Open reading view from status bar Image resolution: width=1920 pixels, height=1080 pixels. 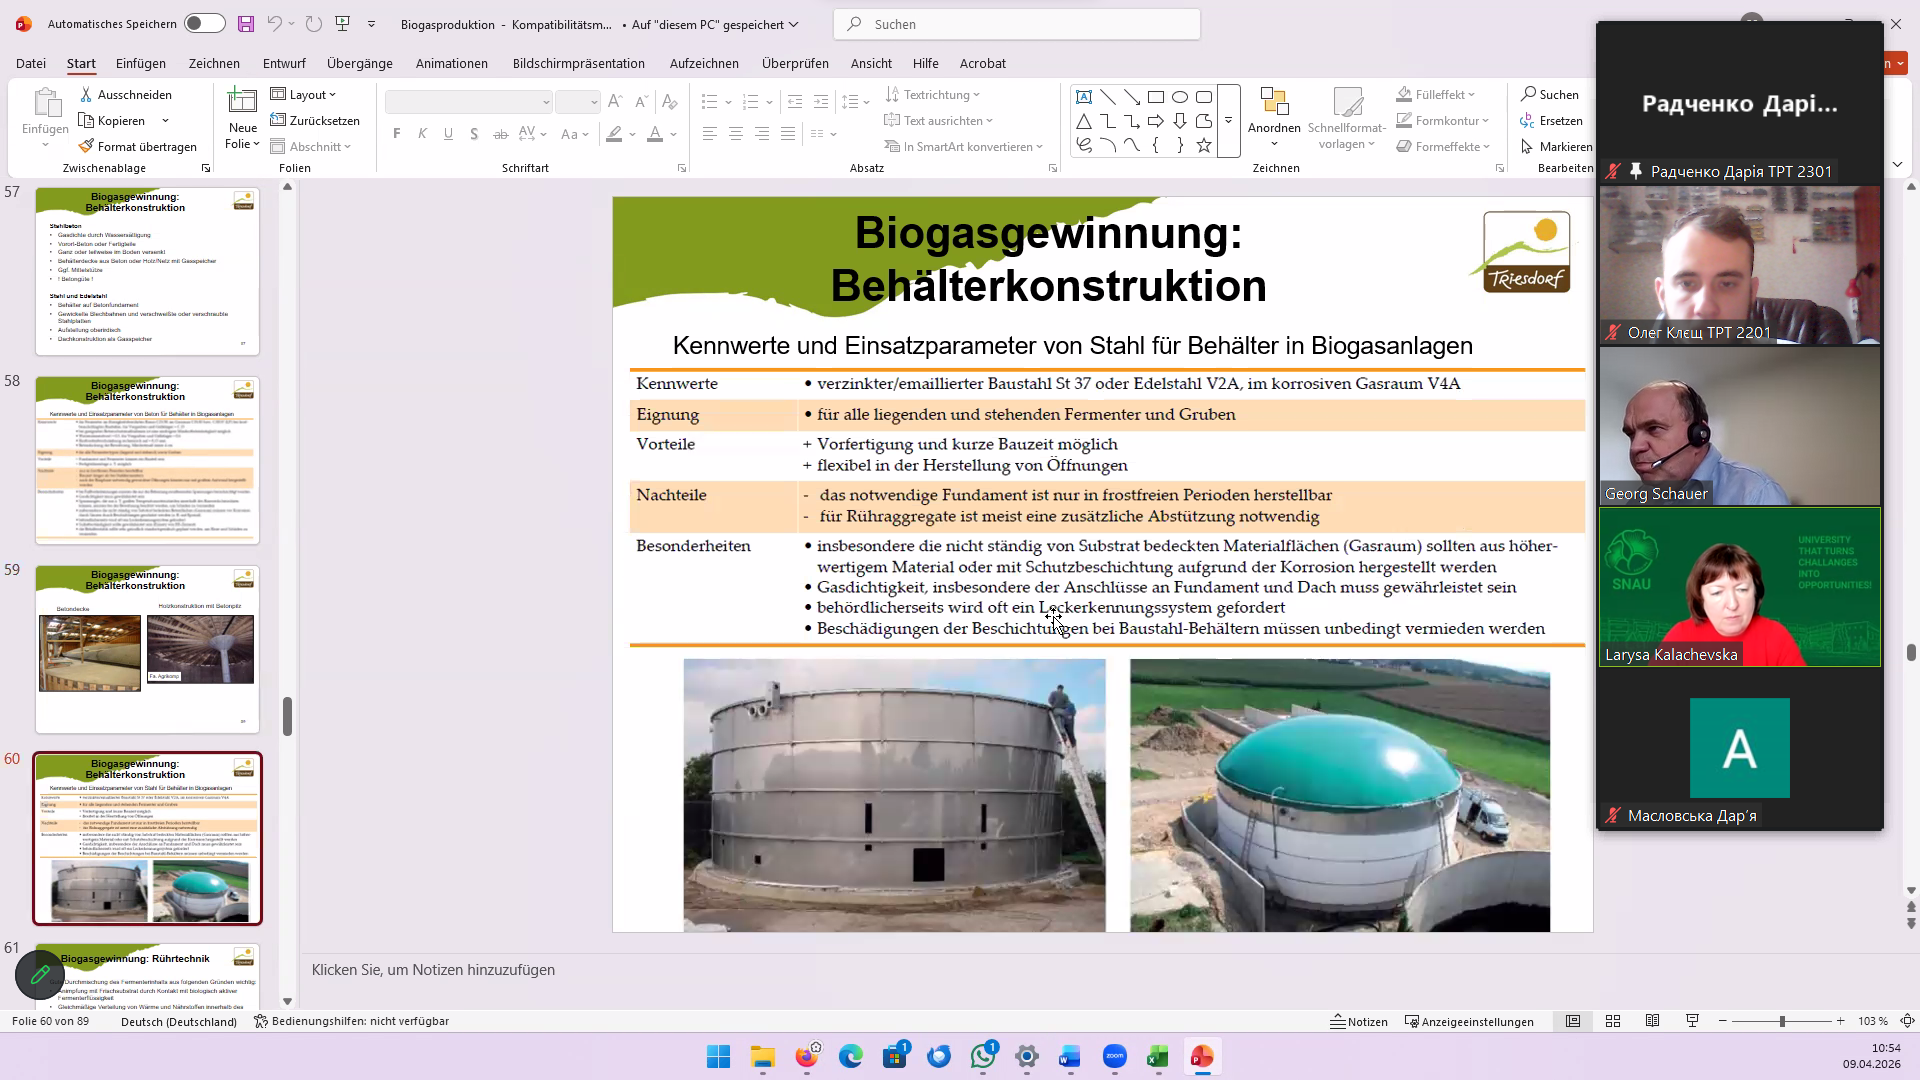[x=1653, y=1021]
